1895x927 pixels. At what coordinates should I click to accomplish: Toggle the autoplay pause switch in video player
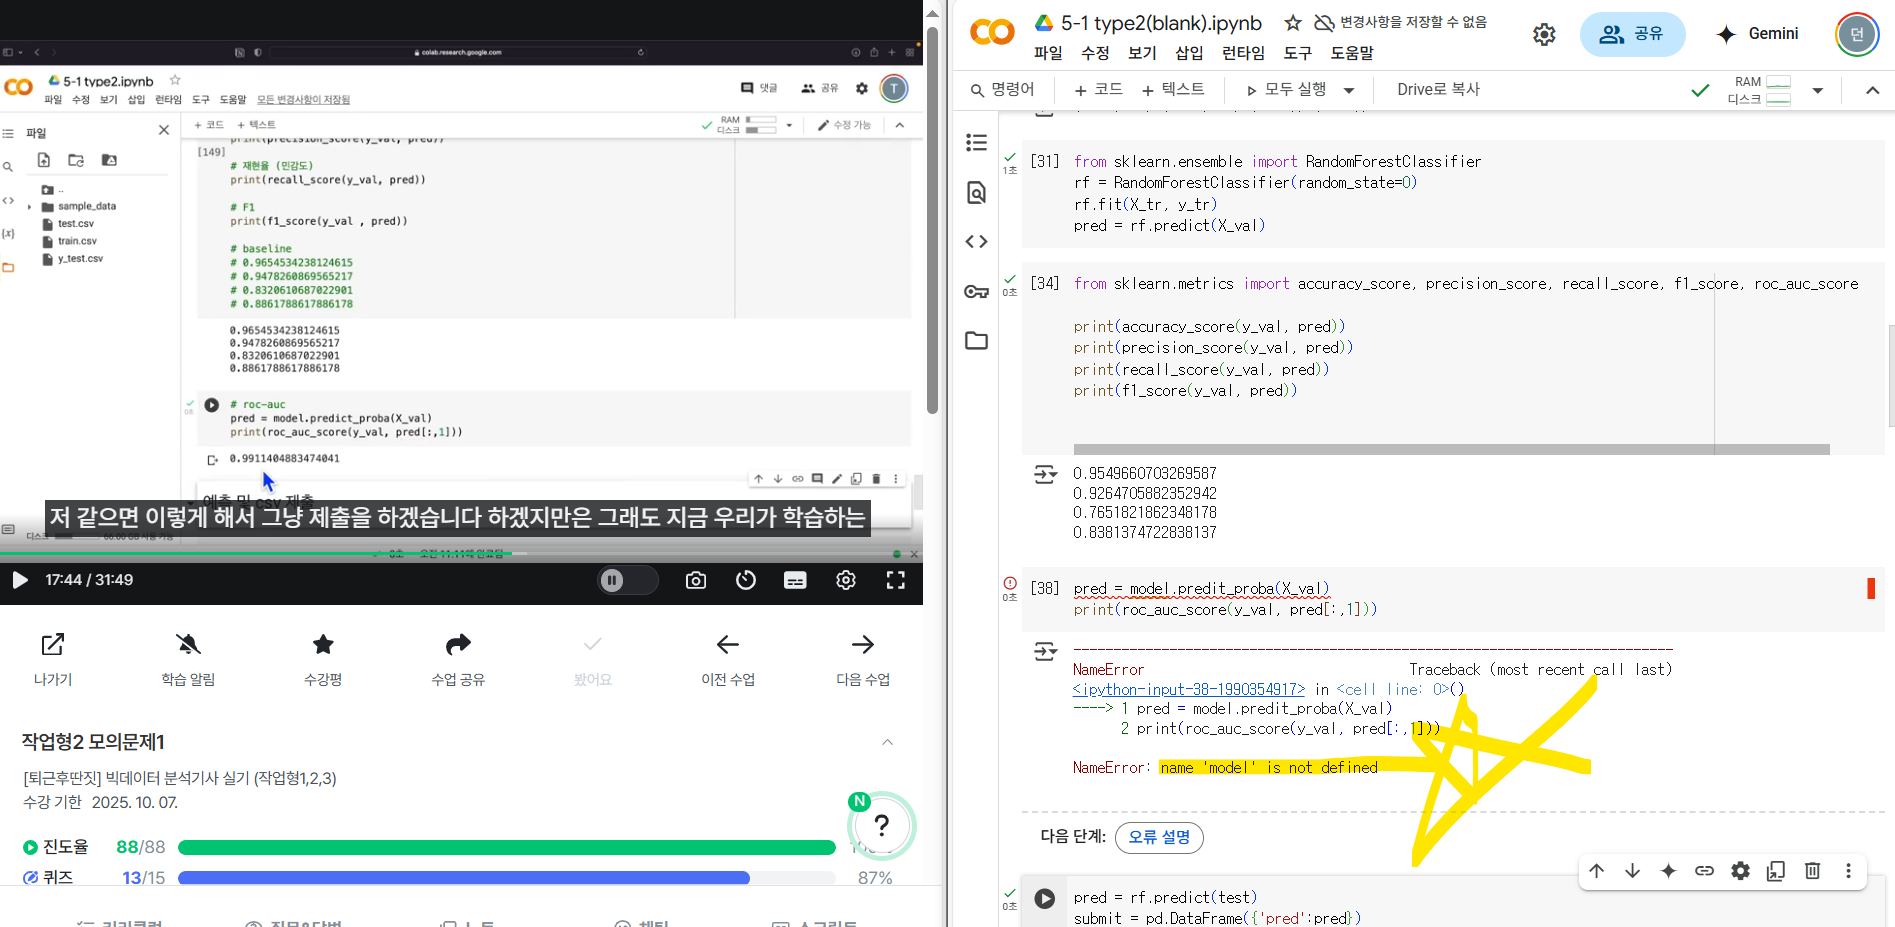click(x=627, y=580)
